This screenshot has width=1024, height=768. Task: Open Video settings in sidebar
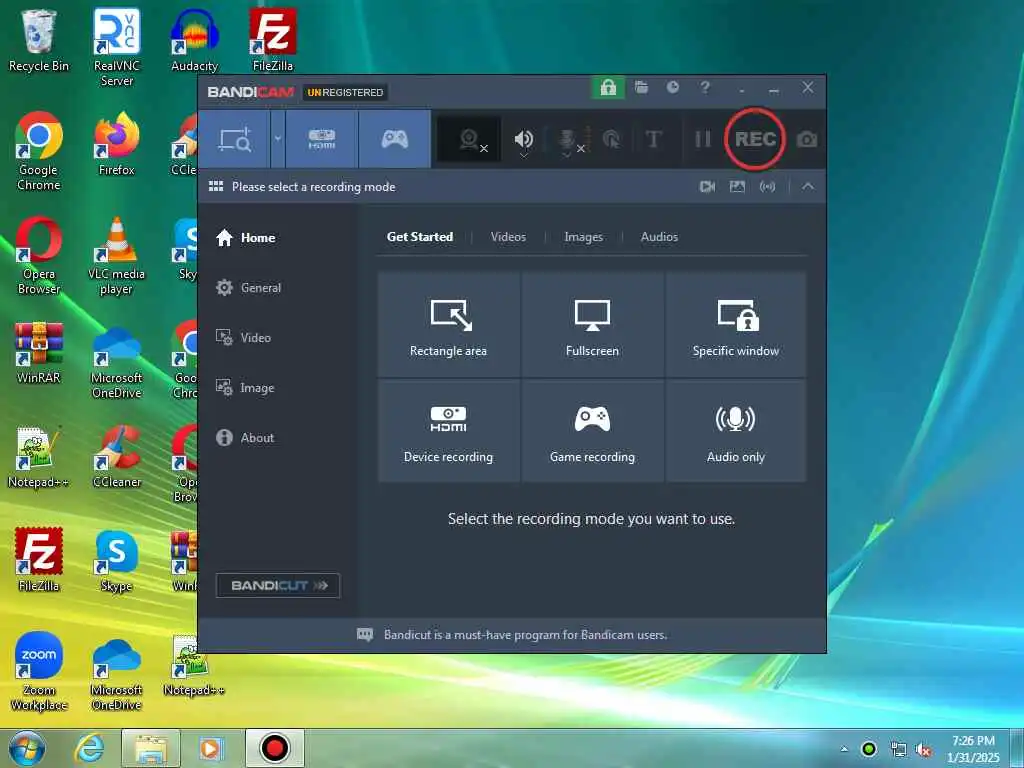(243, 338)
